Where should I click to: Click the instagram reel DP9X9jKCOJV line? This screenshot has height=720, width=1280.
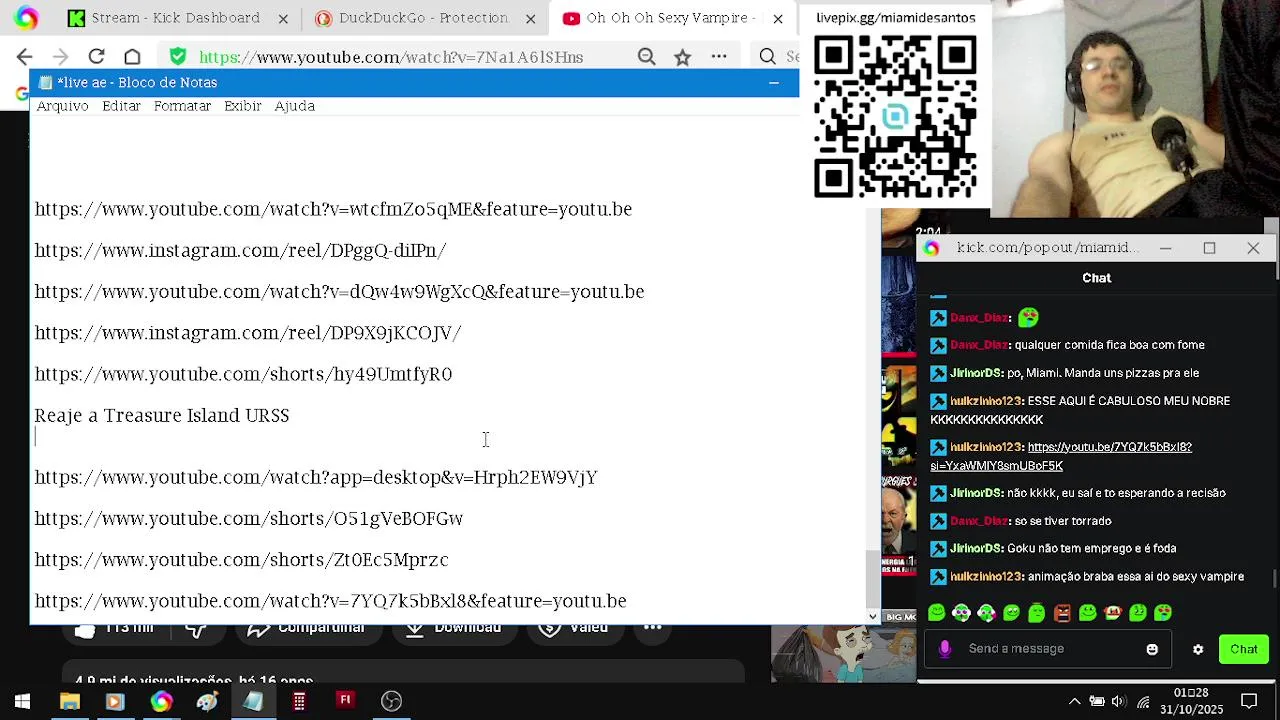[x=247, y=333]
